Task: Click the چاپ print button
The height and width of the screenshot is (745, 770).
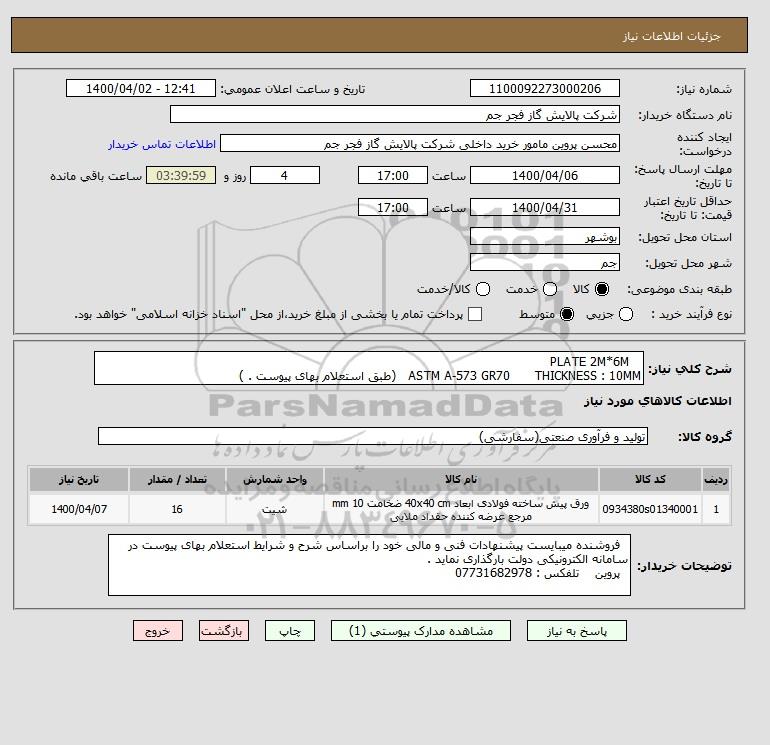Action: [x=290, y=631]
